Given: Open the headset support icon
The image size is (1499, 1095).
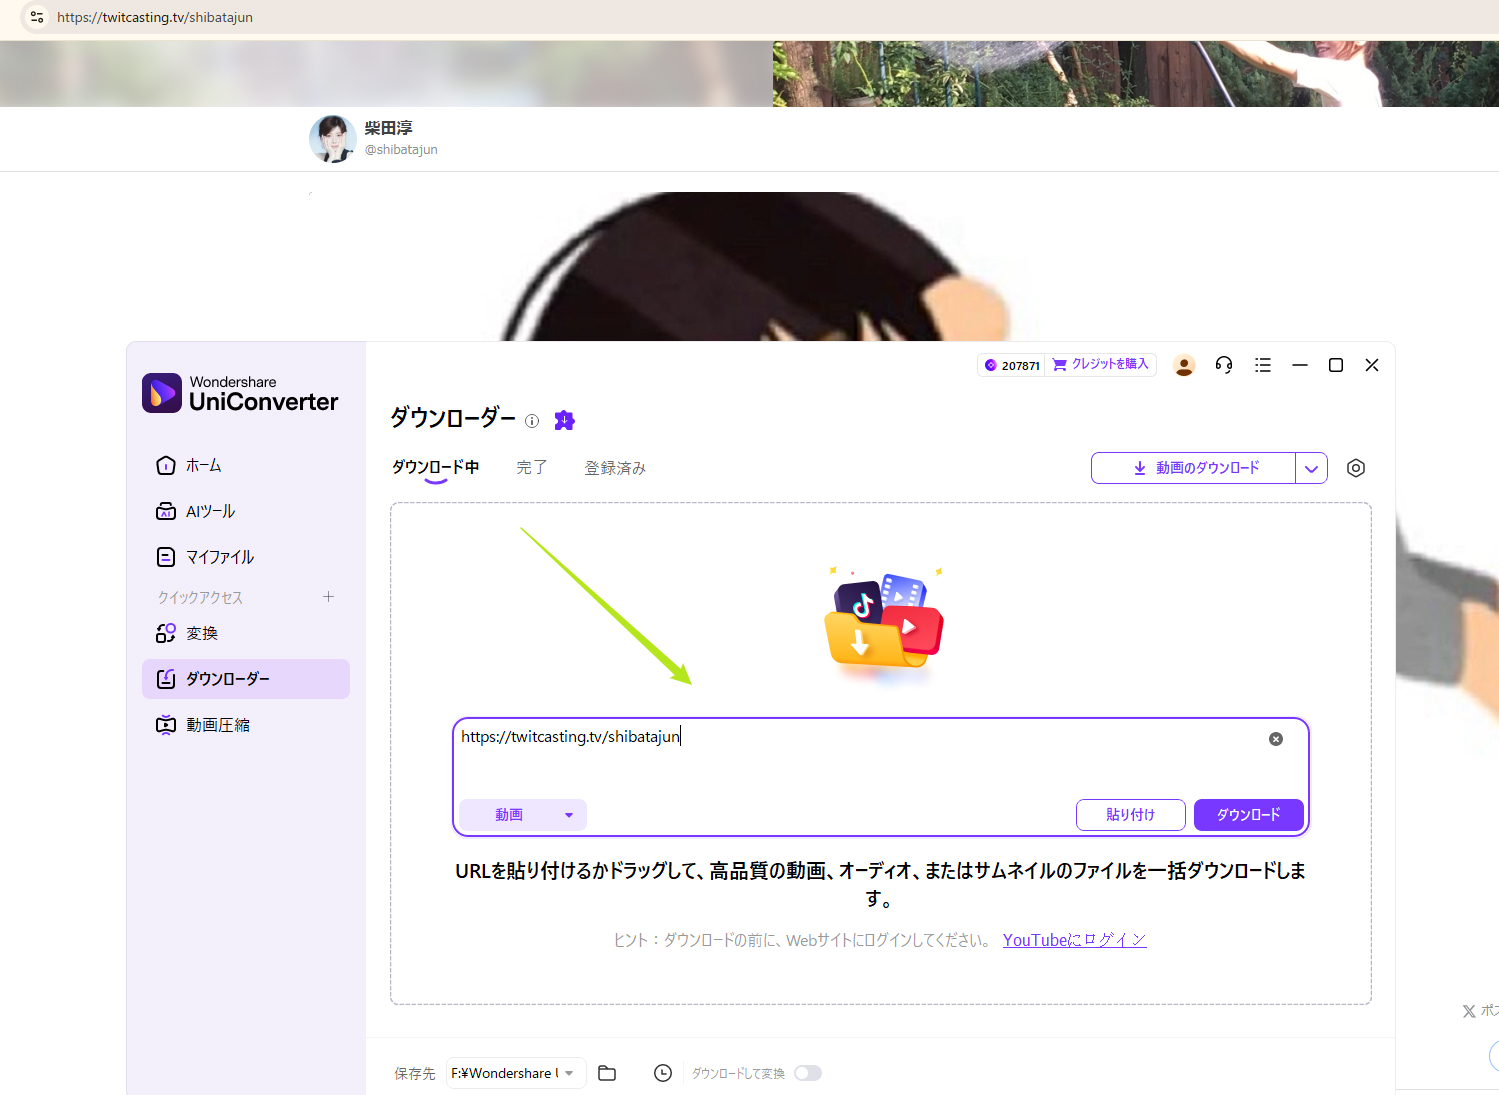Looking at the screenshot, I should pos(1223,364).
